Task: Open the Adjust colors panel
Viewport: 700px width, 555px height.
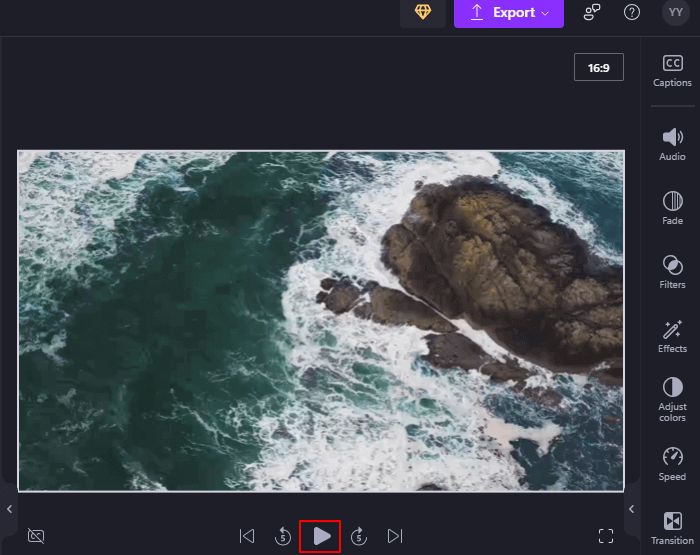Action: point(672,399)
